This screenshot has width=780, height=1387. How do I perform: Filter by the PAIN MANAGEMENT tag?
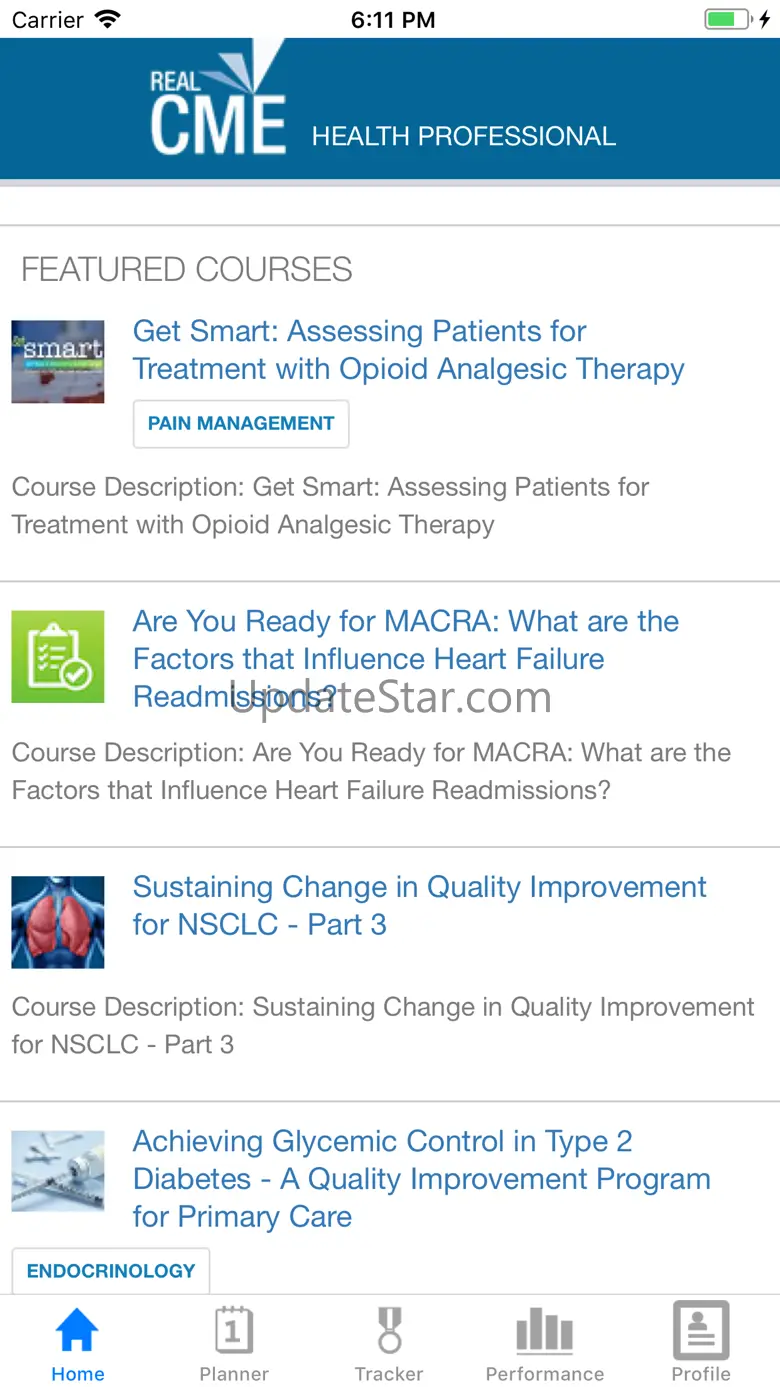[x=241, y=424]
